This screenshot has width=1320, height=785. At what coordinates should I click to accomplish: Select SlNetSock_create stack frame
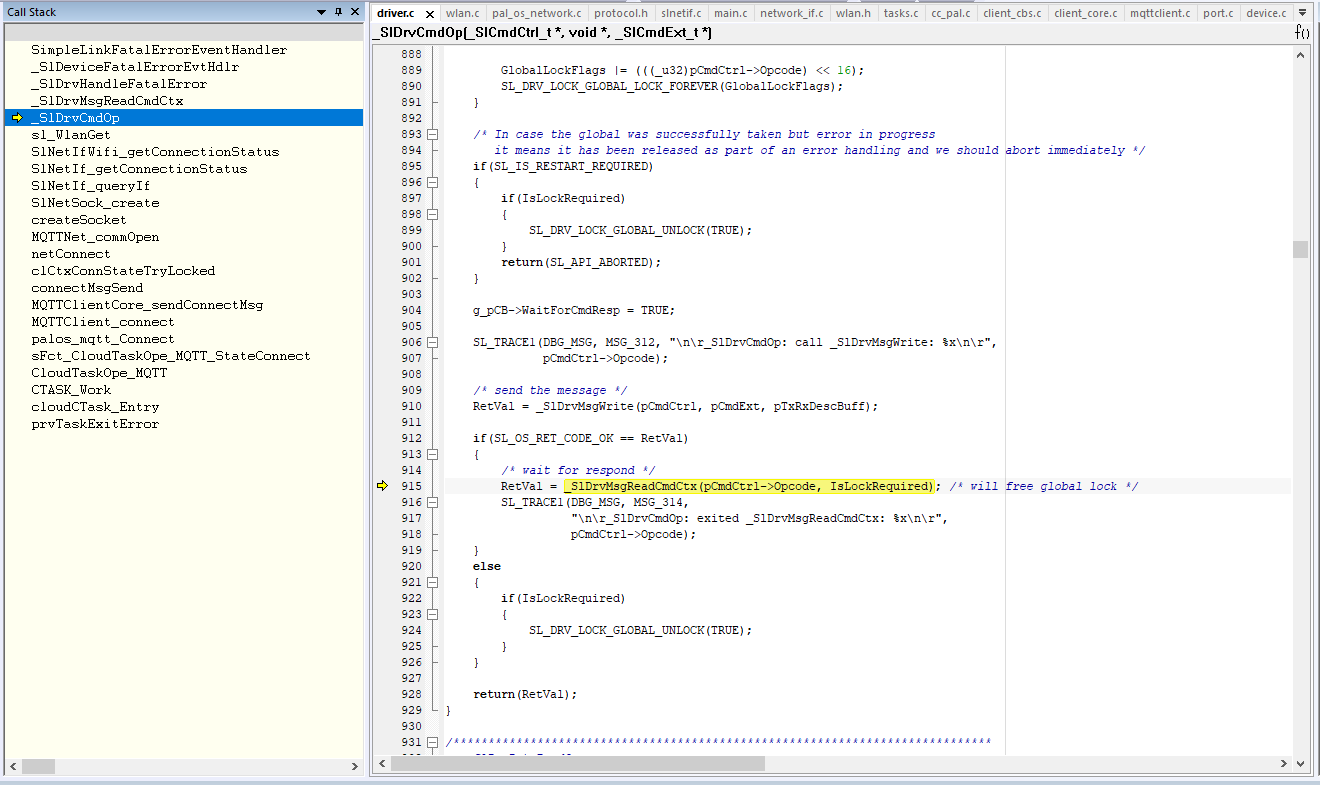[95, 203]
